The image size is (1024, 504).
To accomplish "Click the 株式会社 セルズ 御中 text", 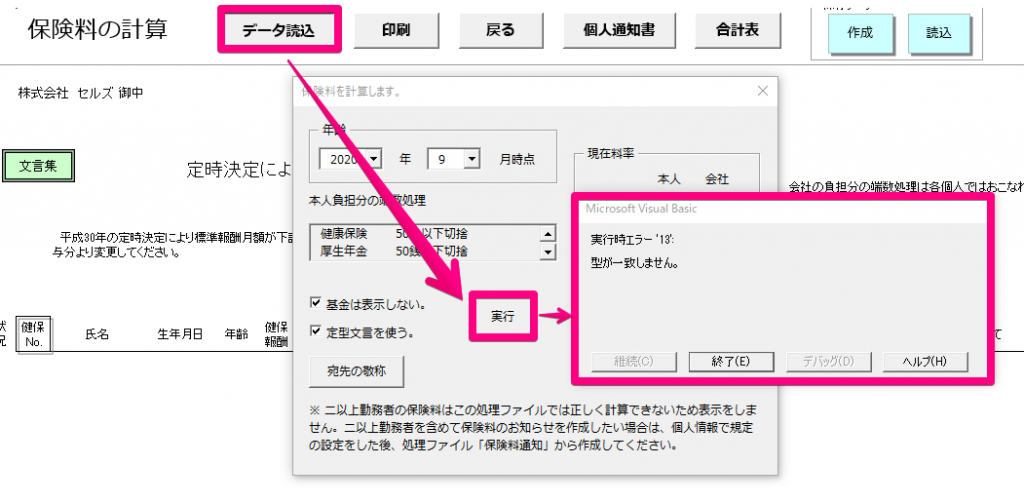I will coord(80,93).
